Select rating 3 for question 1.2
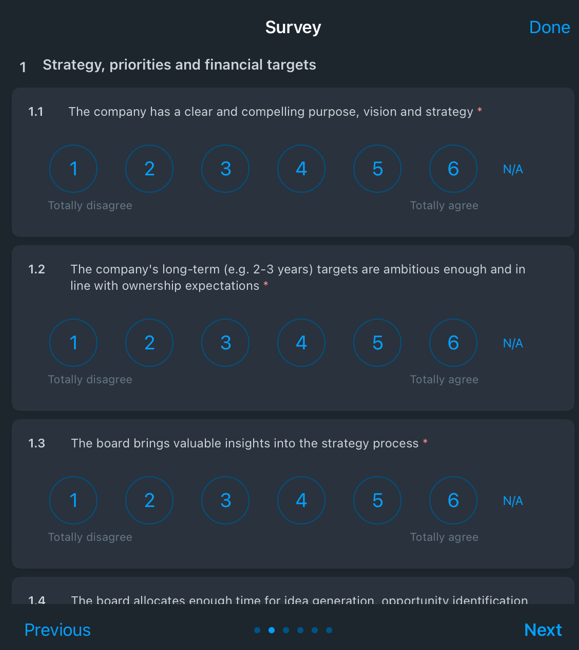579x650 pixels. point(225,343)
